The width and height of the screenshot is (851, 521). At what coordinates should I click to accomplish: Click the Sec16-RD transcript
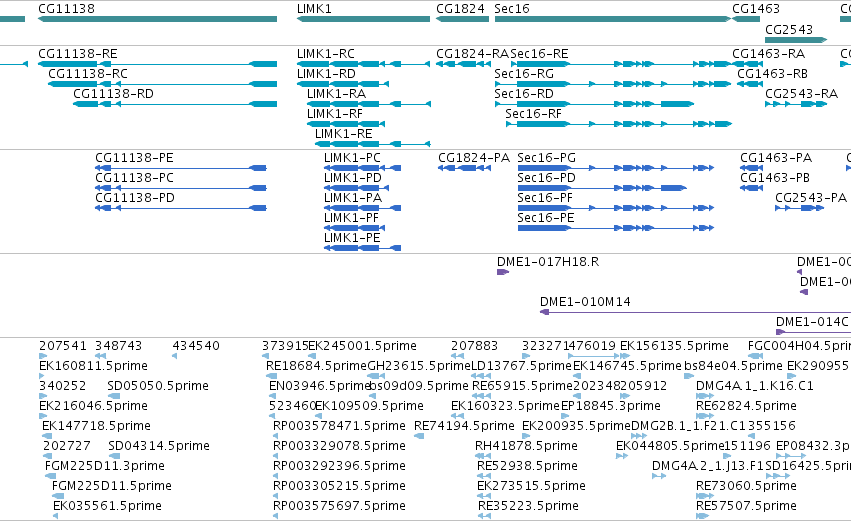coord(524,94)
